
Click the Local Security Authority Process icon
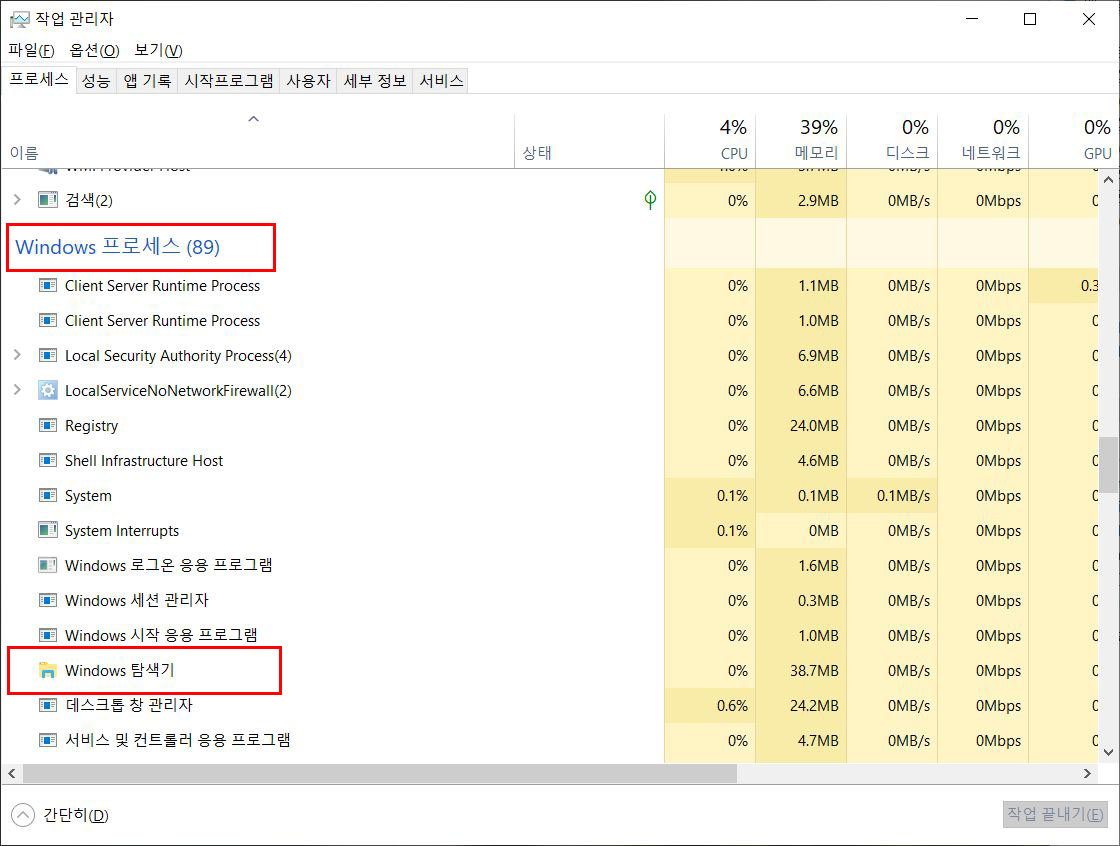pyautogui.click(x=48, y=355)
